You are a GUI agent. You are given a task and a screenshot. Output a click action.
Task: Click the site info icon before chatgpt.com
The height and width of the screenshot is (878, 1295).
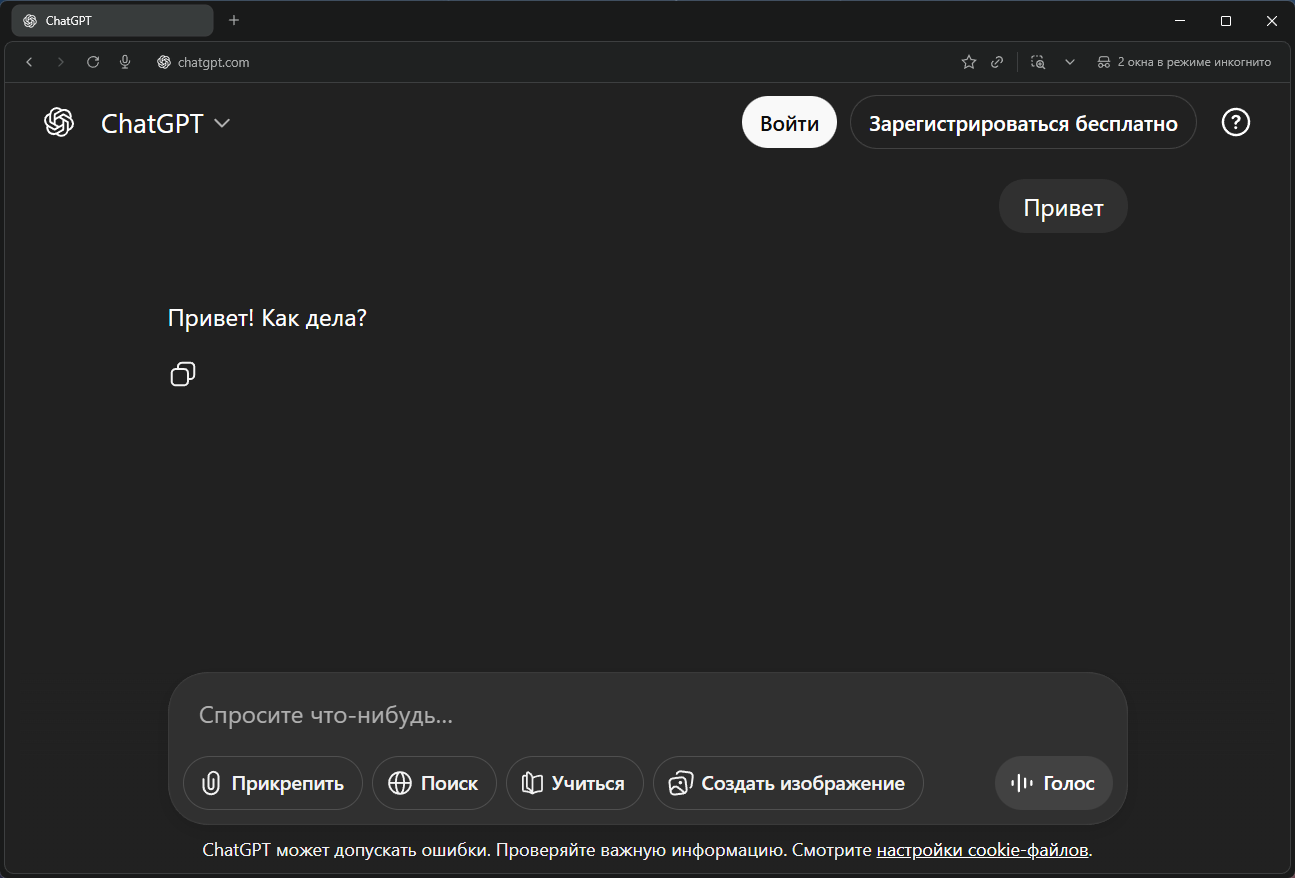[x=163, y=62]
